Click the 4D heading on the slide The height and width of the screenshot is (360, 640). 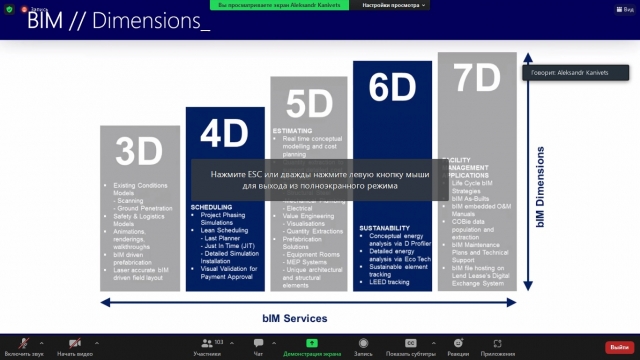[x=224, y=133]
